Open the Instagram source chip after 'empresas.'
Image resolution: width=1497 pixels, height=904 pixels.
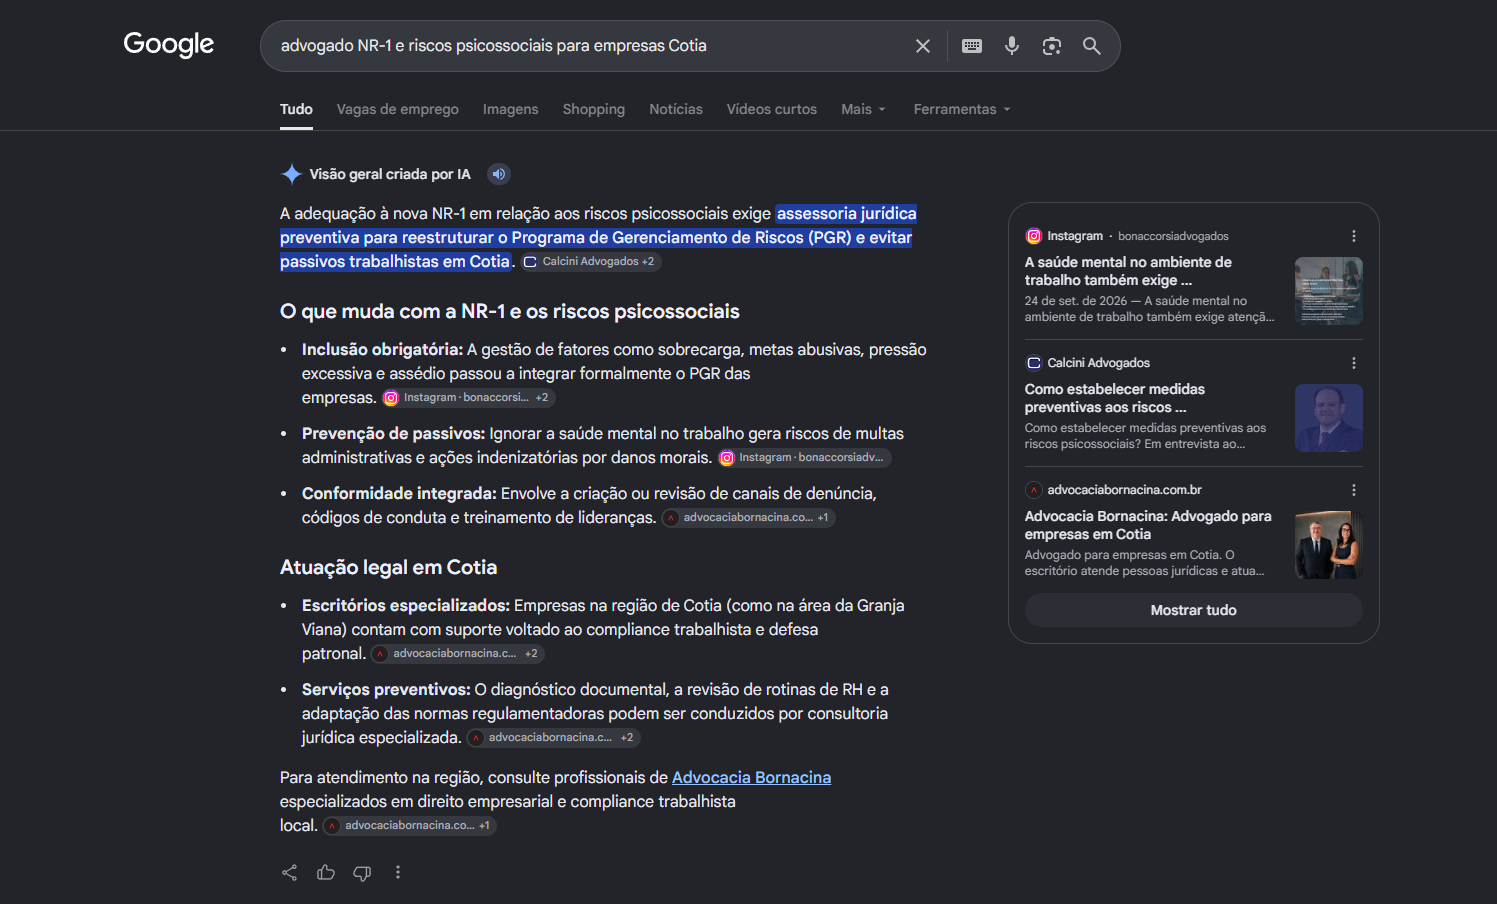[x=468, y=398]
